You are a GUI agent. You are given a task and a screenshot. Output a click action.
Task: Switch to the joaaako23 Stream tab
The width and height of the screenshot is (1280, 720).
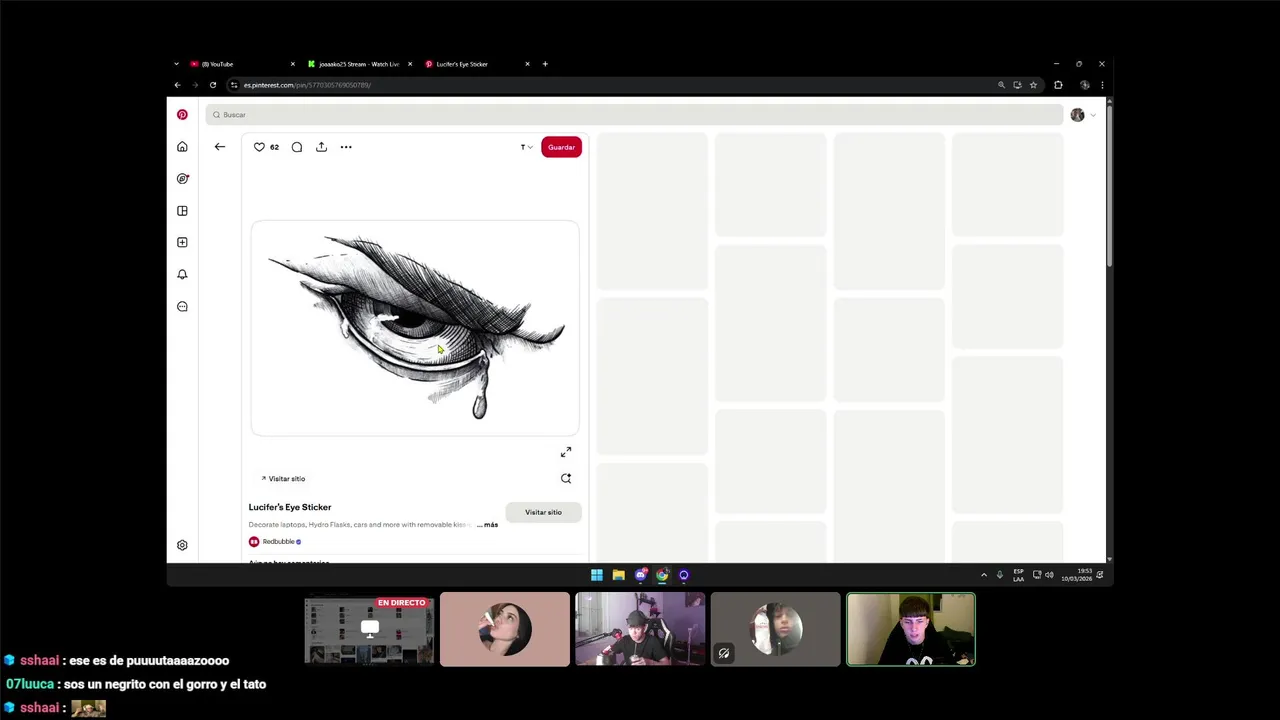tap(359, 64)
